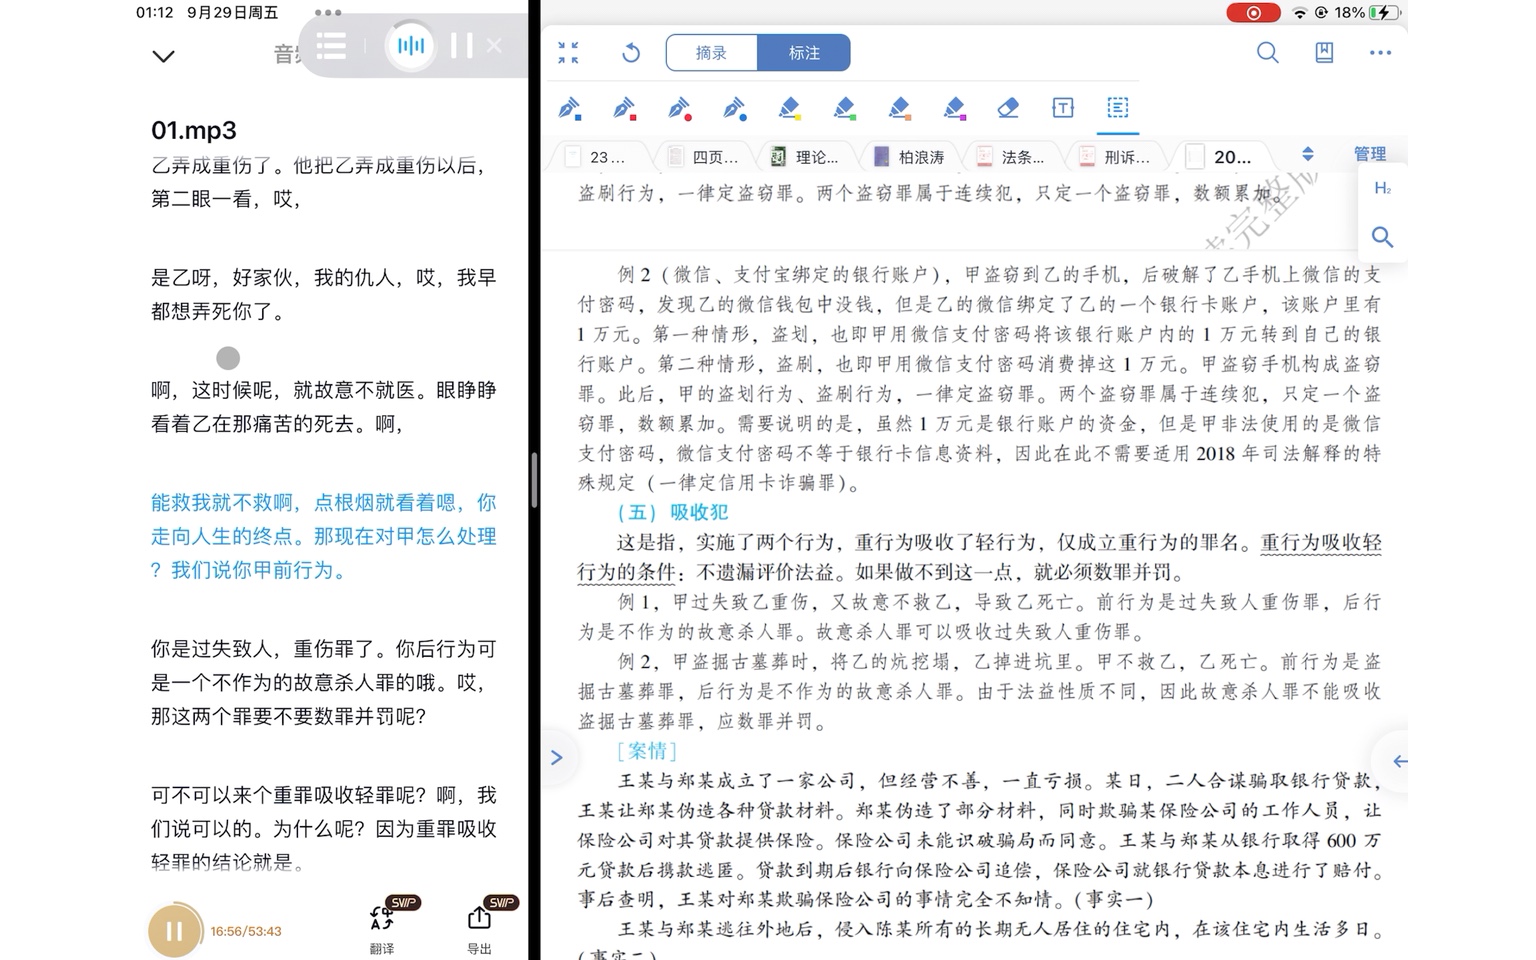Switch to 摘录 mode
This screenshot has height=960, width=1536.
pos(711,53)
